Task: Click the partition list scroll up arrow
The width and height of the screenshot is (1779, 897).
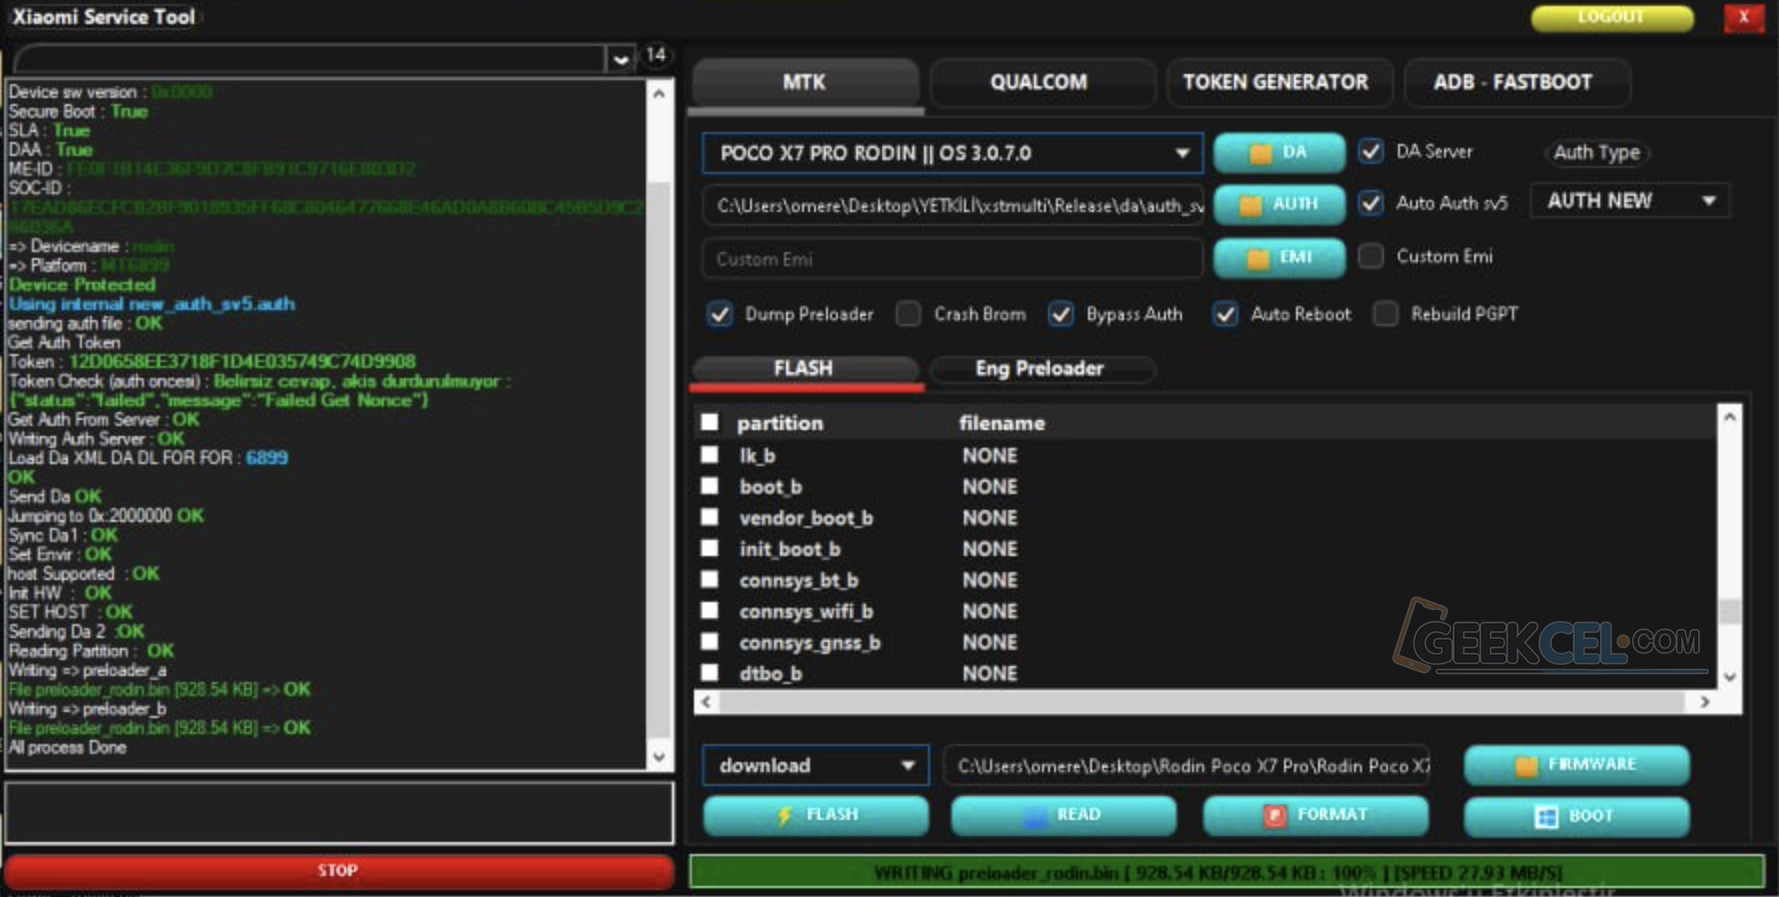Action: click(1729, 416)
